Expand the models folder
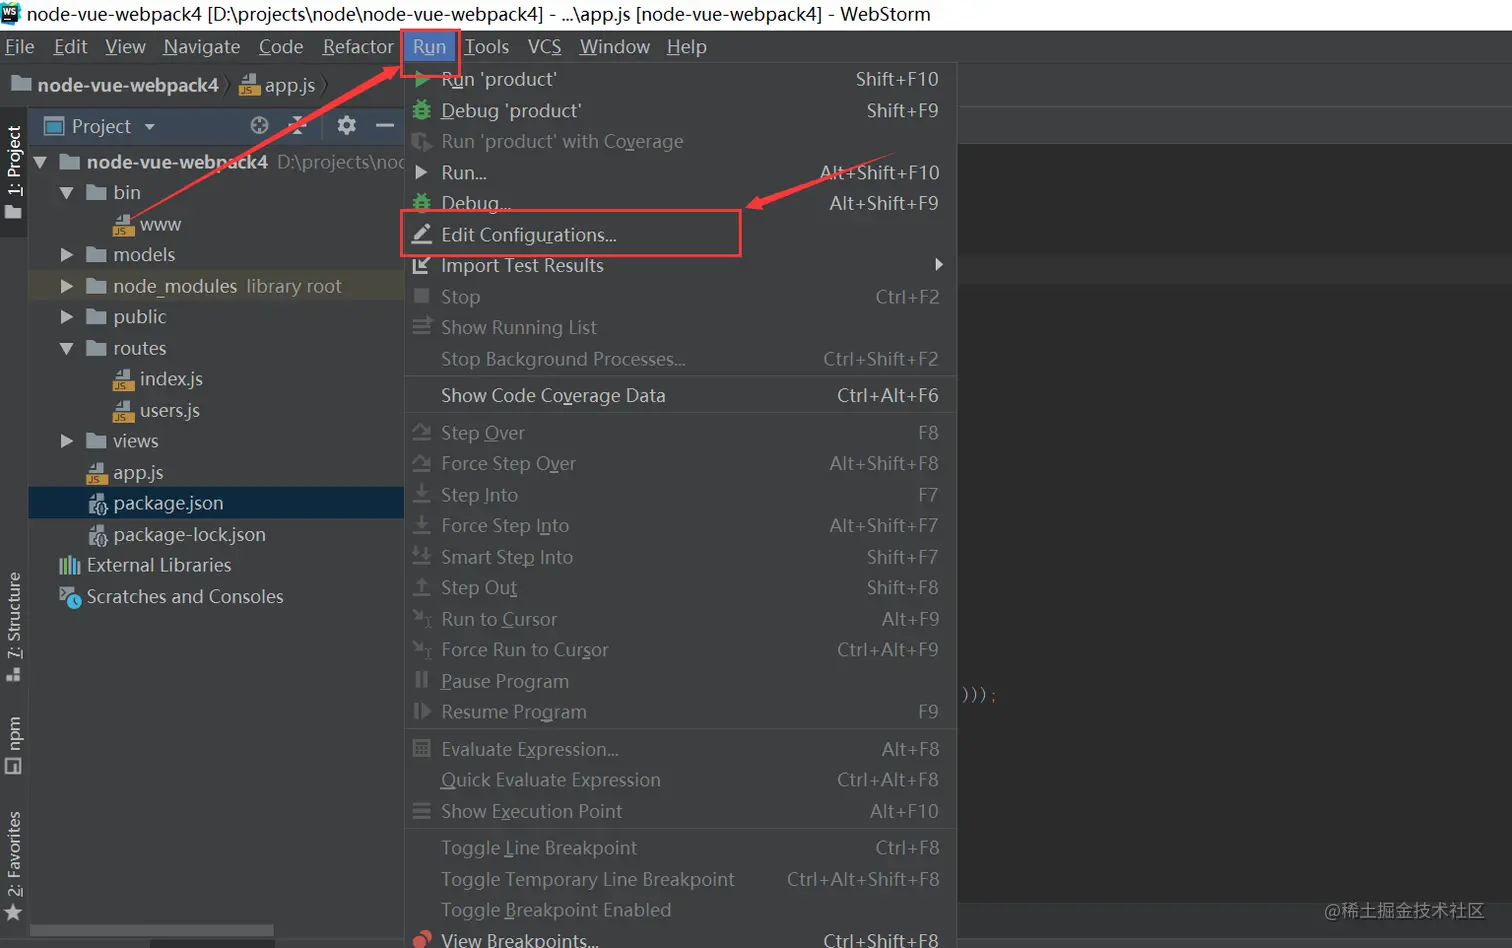Image resolution: width=1512 pixels, height=948 pixels. [66, 255]
